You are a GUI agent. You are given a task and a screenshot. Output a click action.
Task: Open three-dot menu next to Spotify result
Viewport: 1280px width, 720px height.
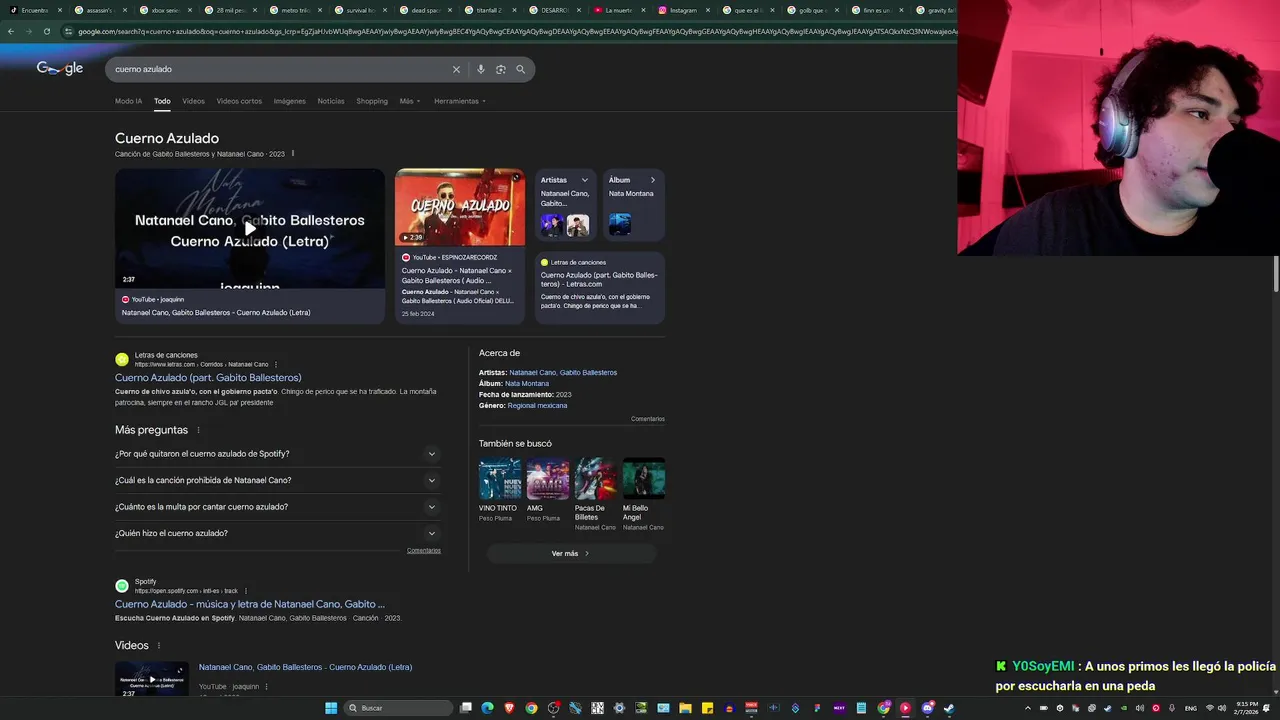point(246,591)
